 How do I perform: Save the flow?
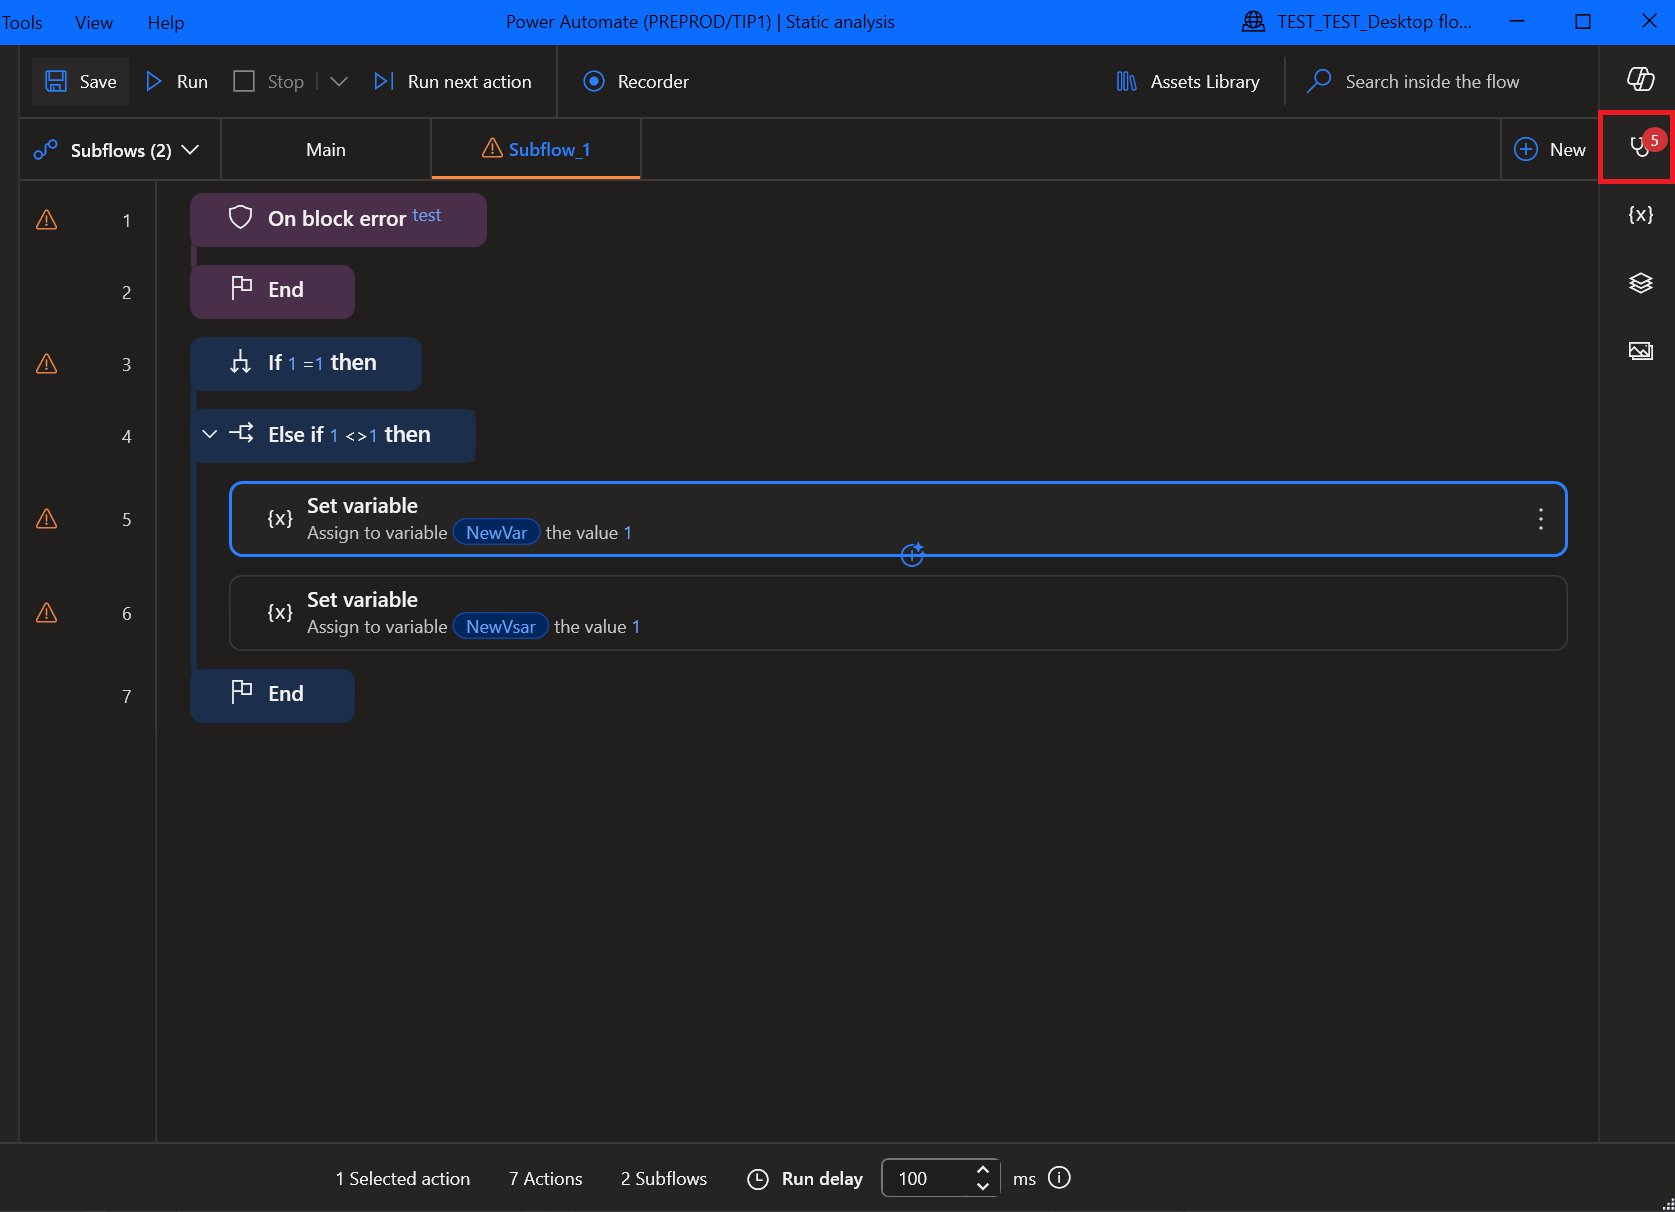click(x=80, y=81)
